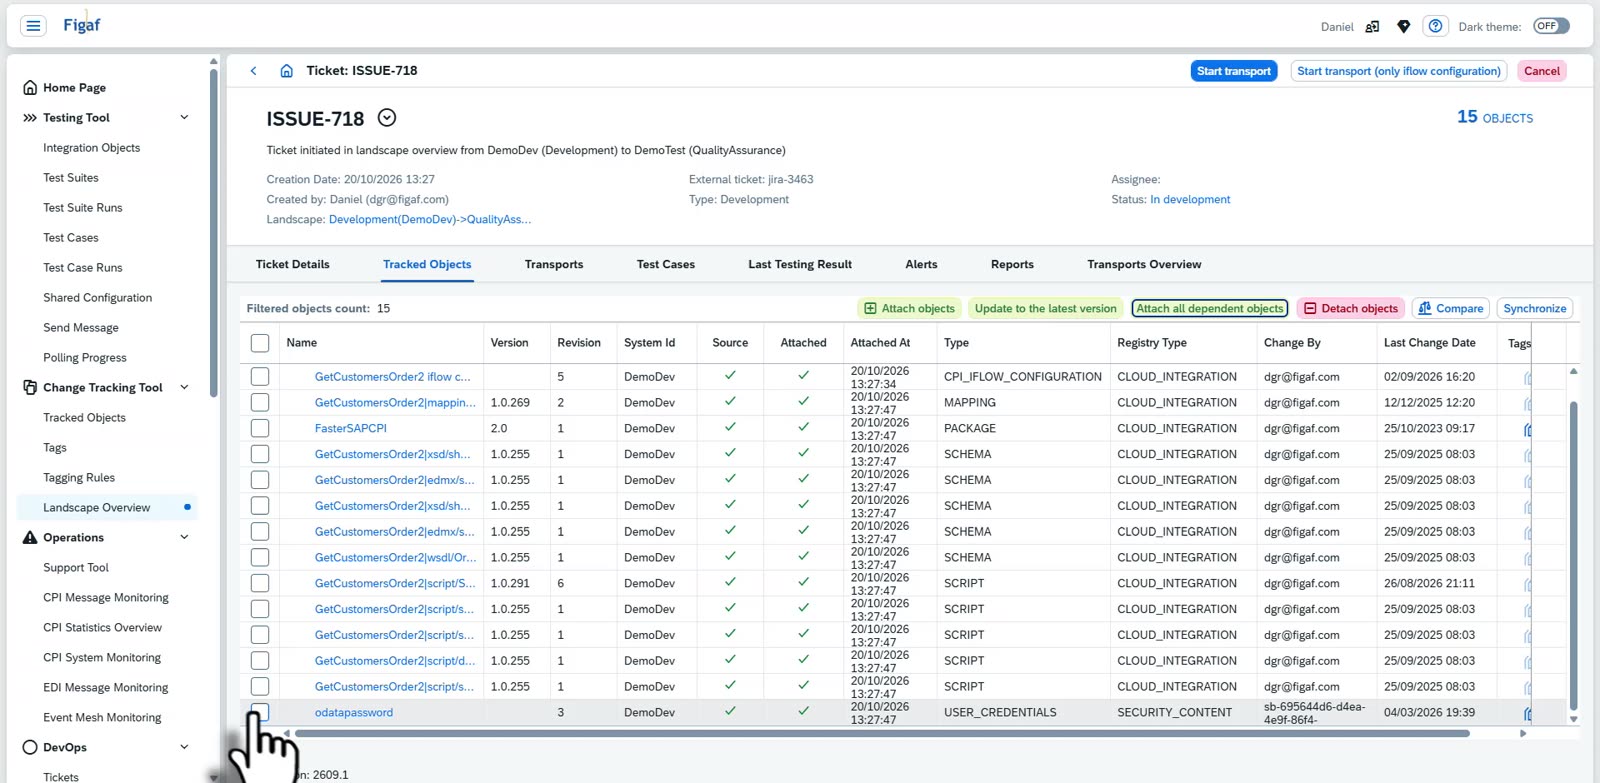The width and height of the screenshot is (1600, 783).
Task: Open the help question mark icon
Action: (x=1435, y=26)
